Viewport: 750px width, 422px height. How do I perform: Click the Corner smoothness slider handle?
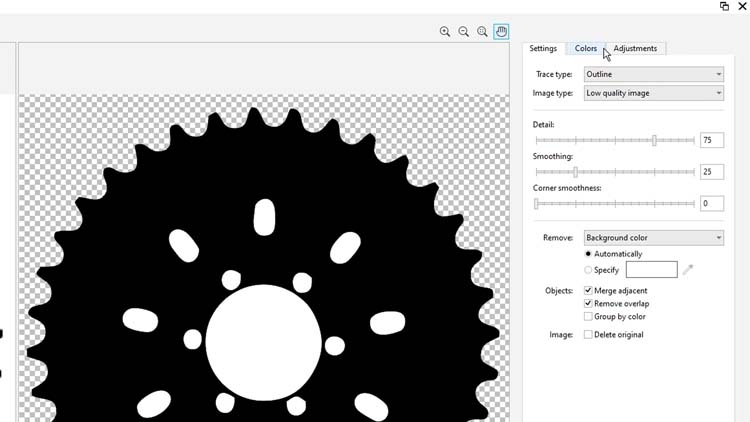tap(536, 203)
